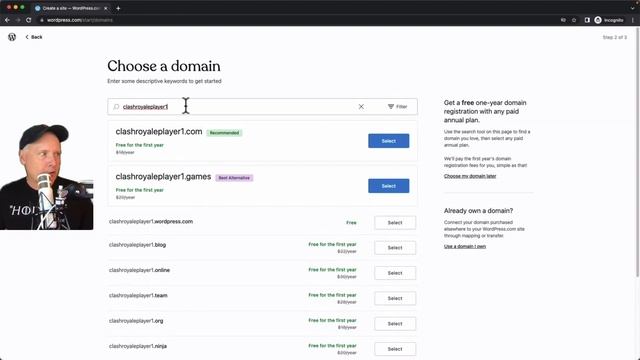This screenshot has height=360, width=640.
Task: Click the browser forward arrow
Action: click(18, 20)
